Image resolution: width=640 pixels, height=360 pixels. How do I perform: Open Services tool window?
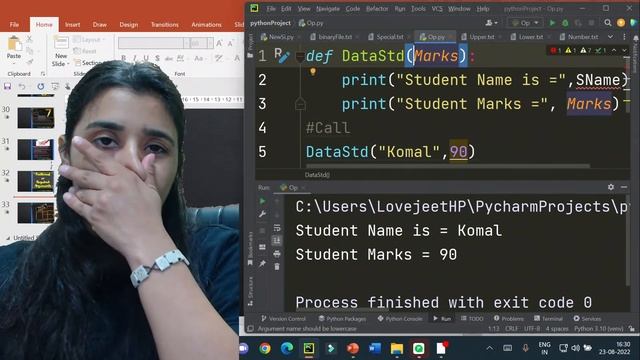pos(587,318)
